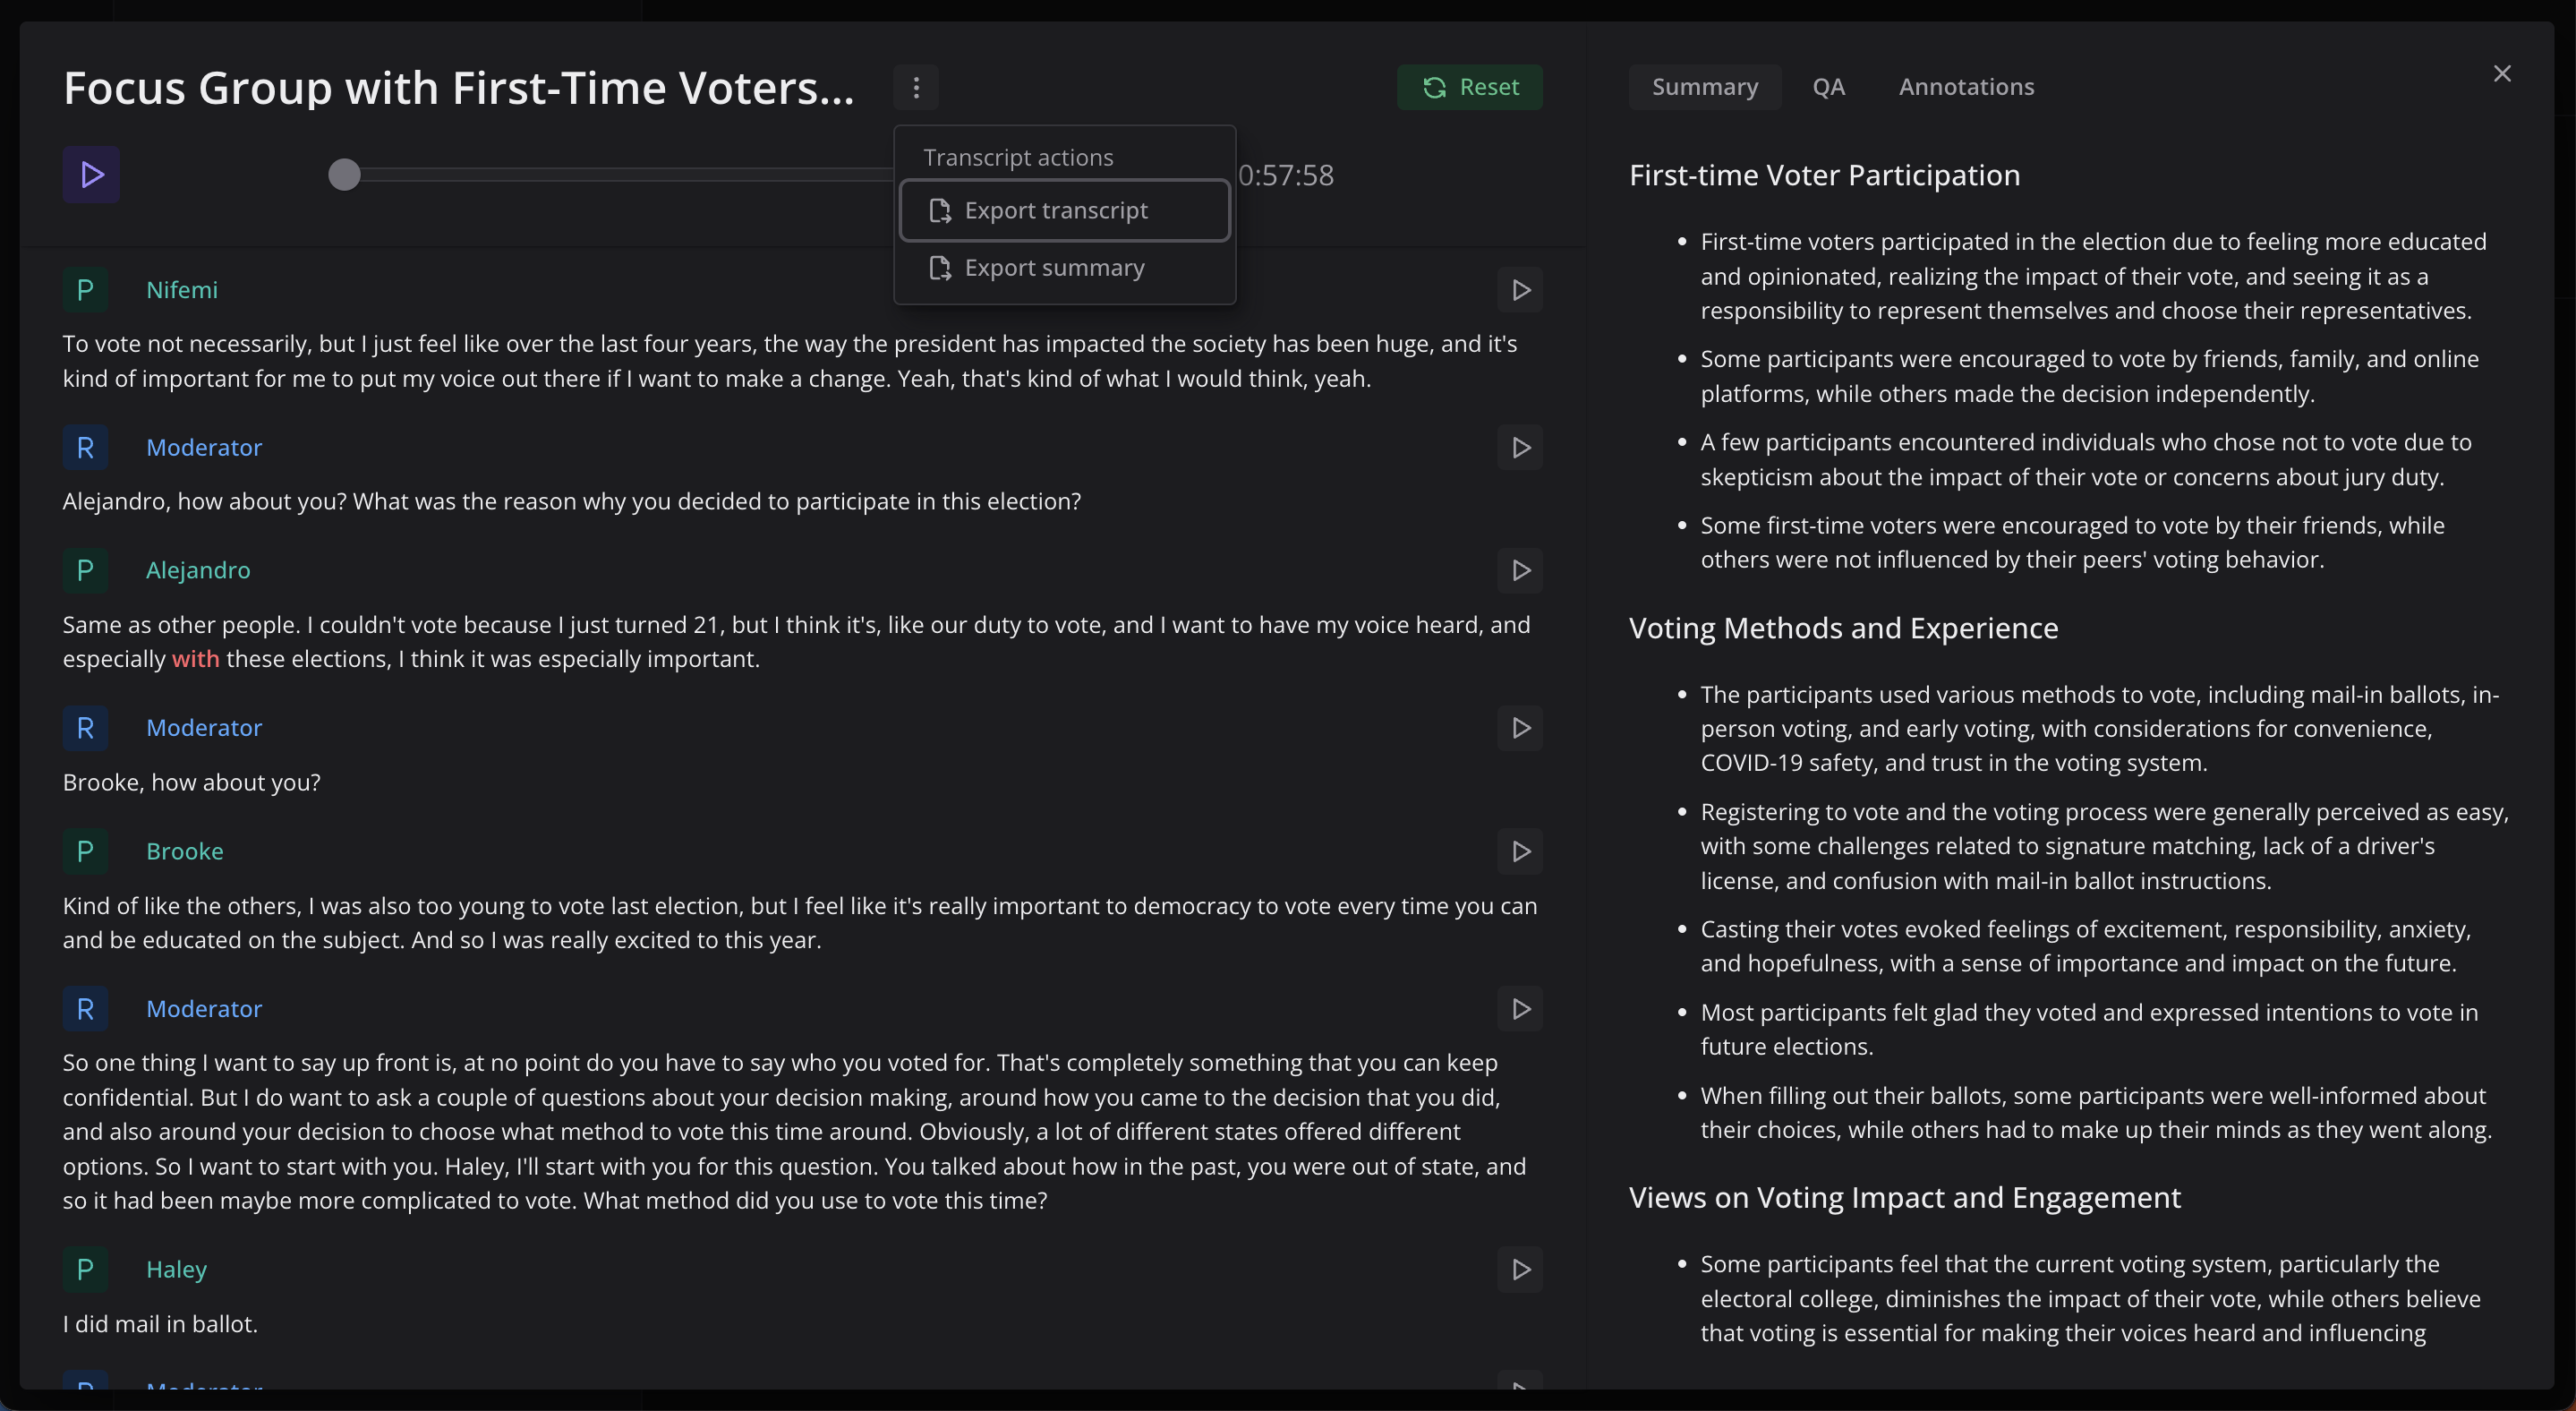The height and width of the screenshot is (1411, 2576).
Task: Click the 0:57:58 duration timestamp
Action: [x=1286, y=175]
